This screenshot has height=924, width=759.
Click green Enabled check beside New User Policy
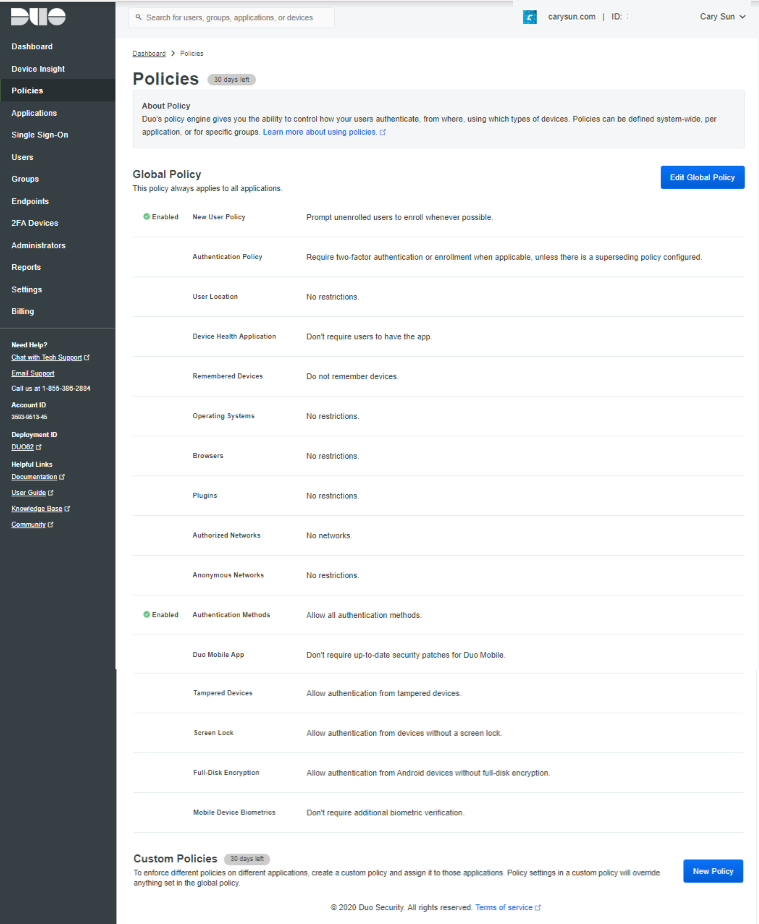pos(146,217)
